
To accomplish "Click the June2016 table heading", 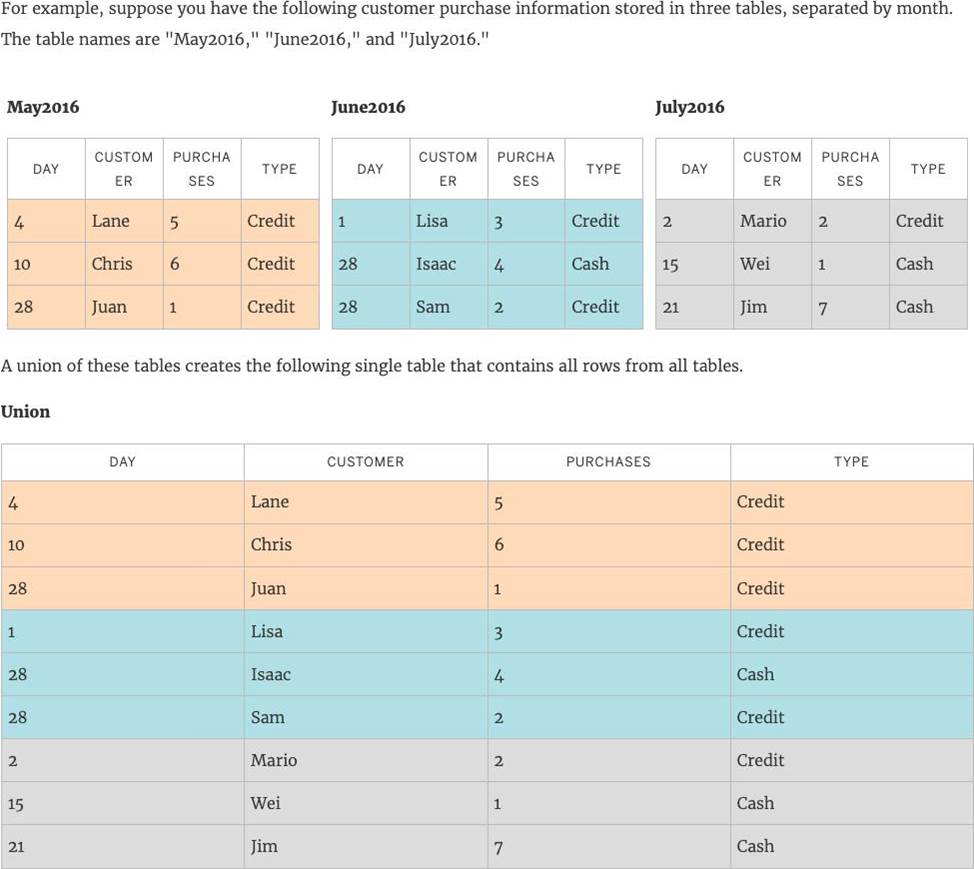I will tap(368, 107).
